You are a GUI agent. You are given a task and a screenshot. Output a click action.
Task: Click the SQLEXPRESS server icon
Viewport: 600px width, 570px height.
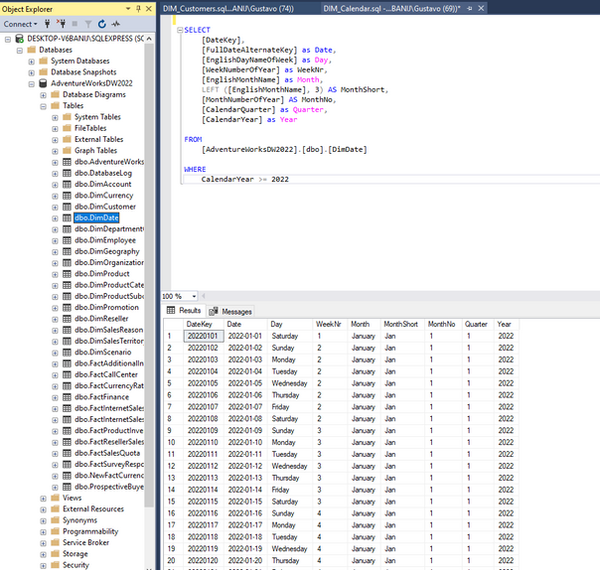[x=20, y=38]
